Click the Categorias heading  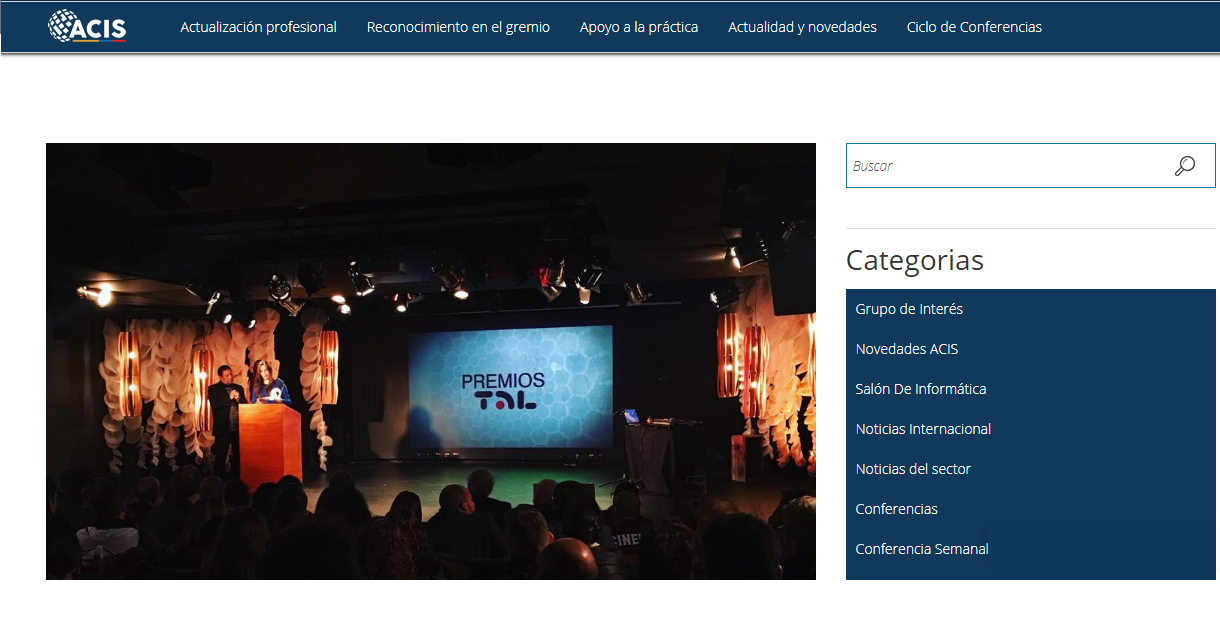[x=915, y=260]
